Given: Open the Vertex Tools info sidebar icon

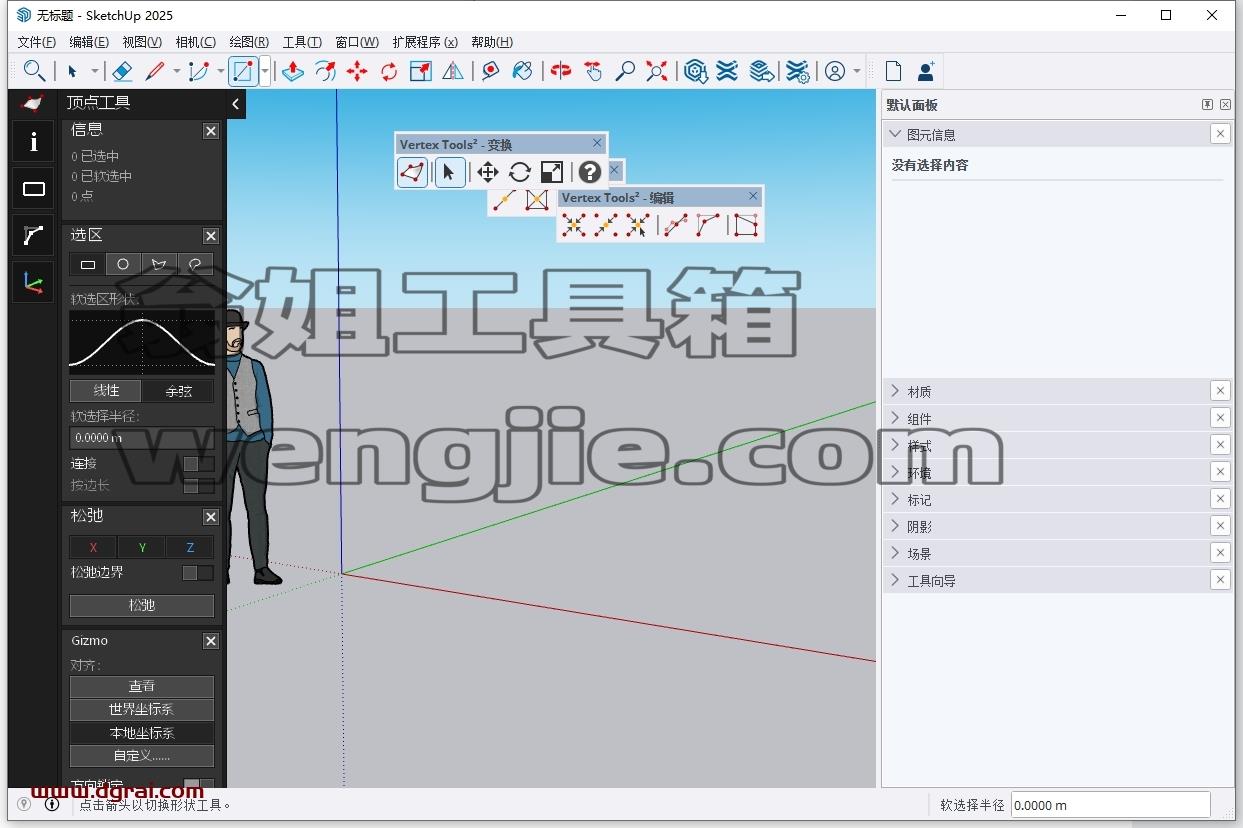Looking at the screenshot, I should (34, 141).
